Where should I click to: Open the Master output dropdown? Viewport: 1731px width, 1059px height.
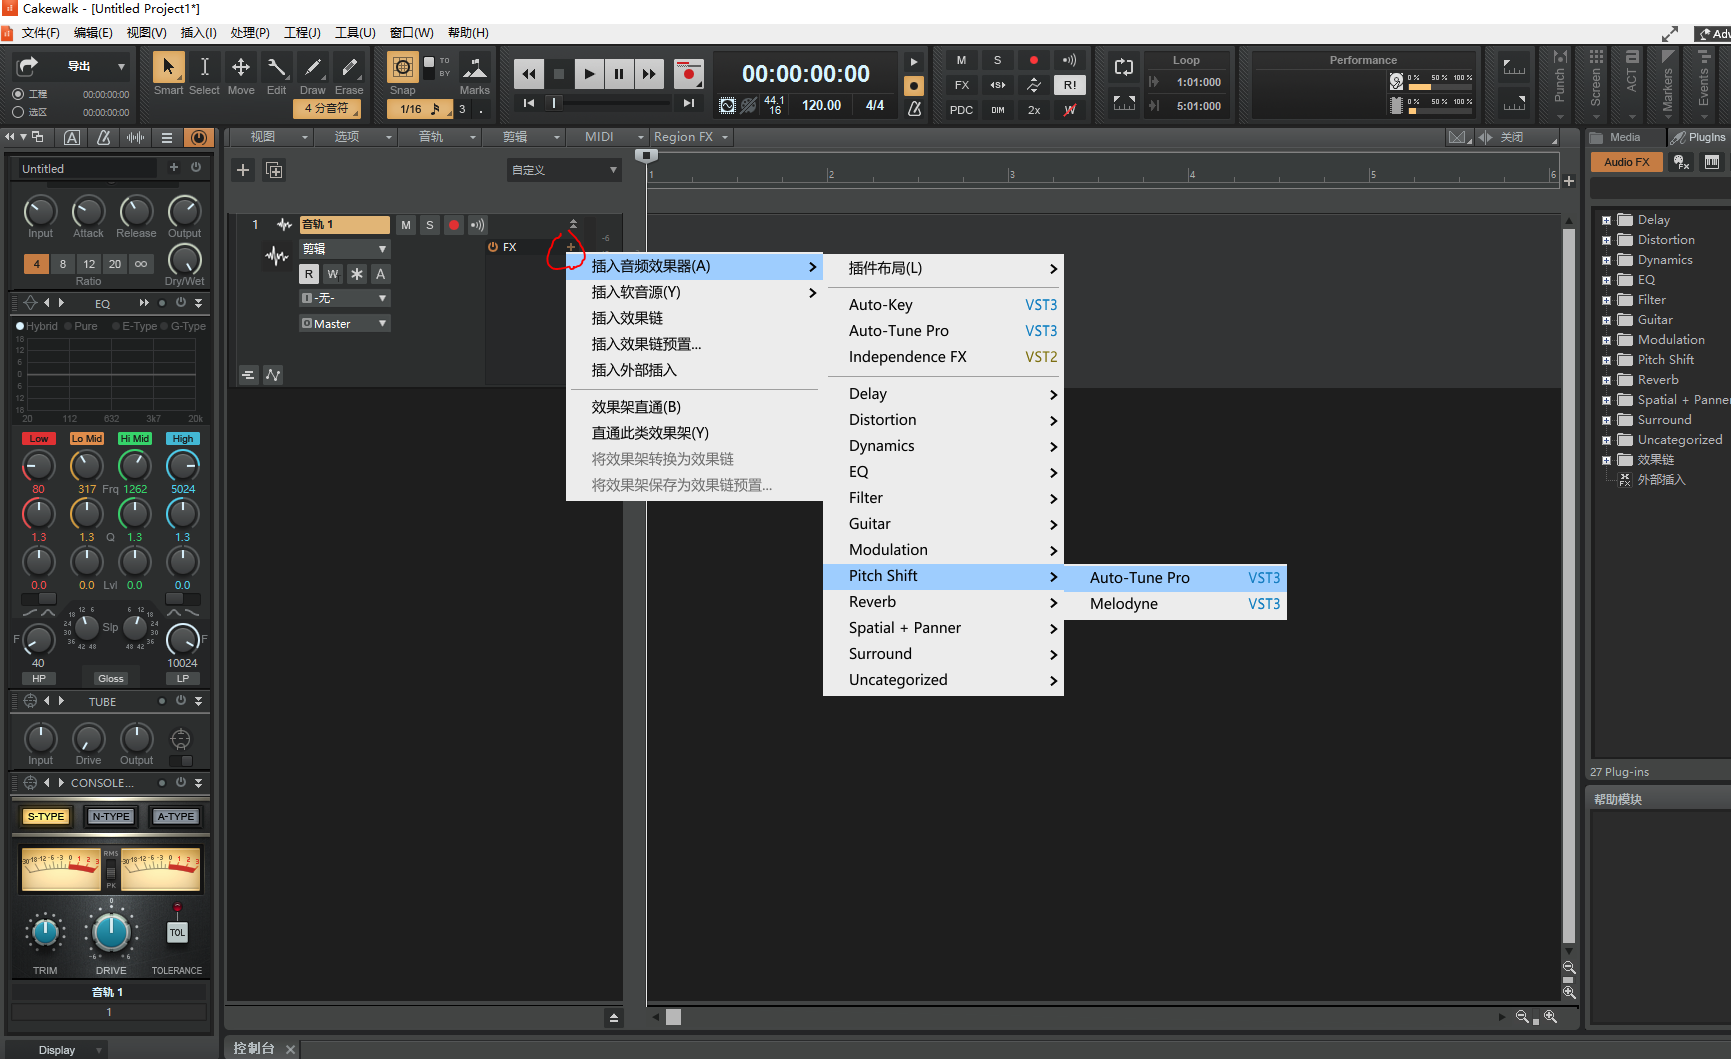point(345,324)
